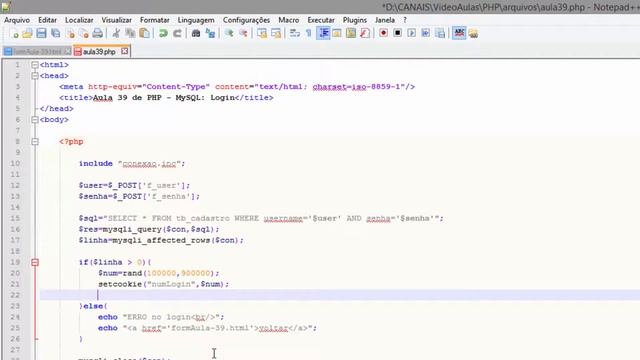
Task: Click the Save All icon
Action: 56,33
